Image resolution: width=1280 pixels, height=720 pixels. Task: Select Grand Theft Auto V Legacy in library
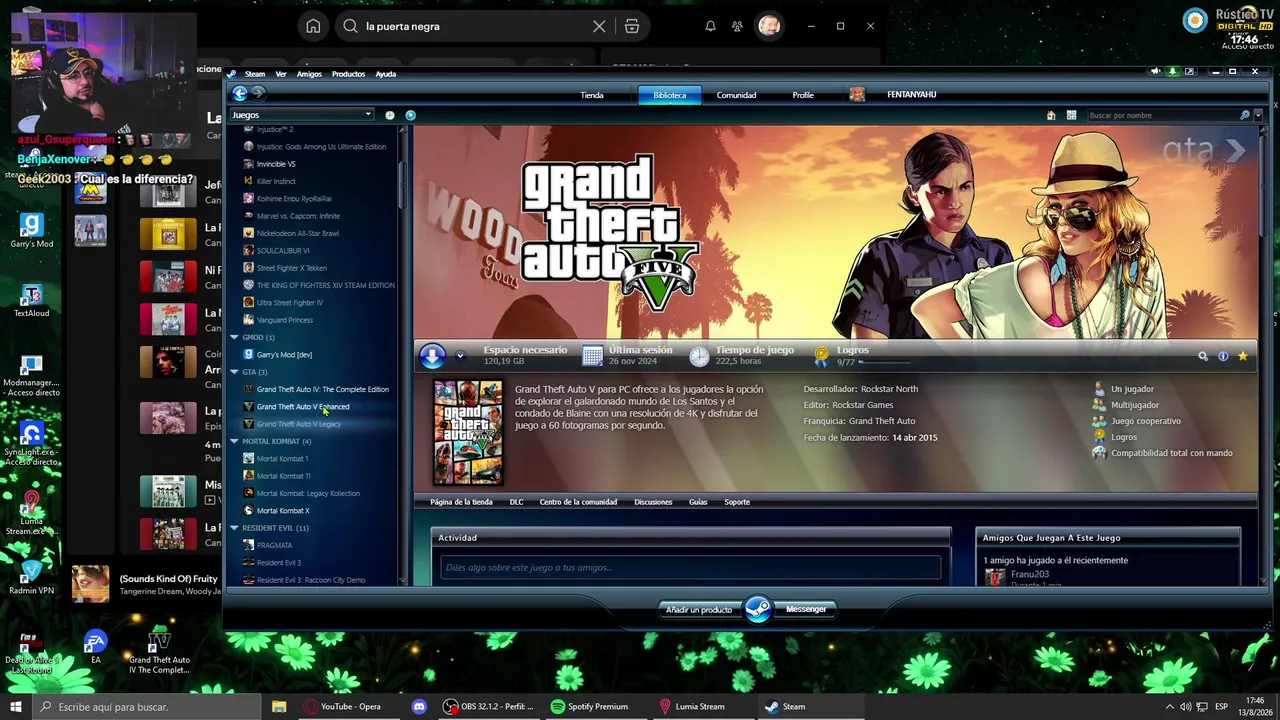298,424
